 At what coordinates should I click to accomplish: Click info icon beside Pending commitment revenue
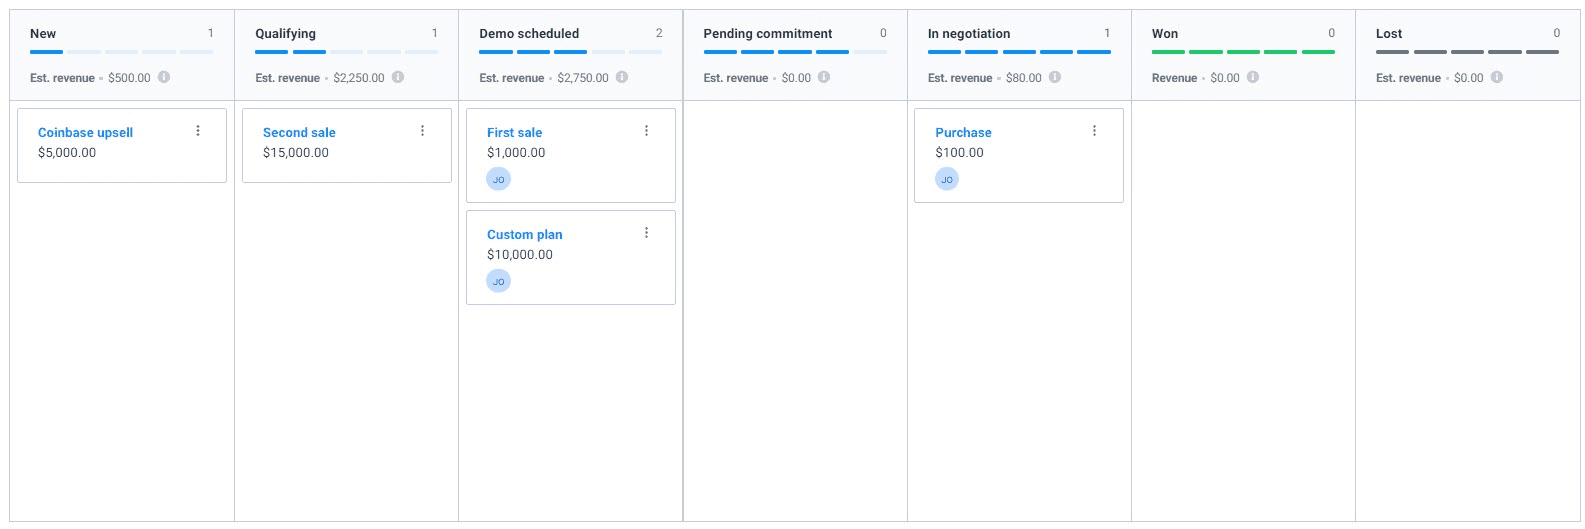coord(824,77)
